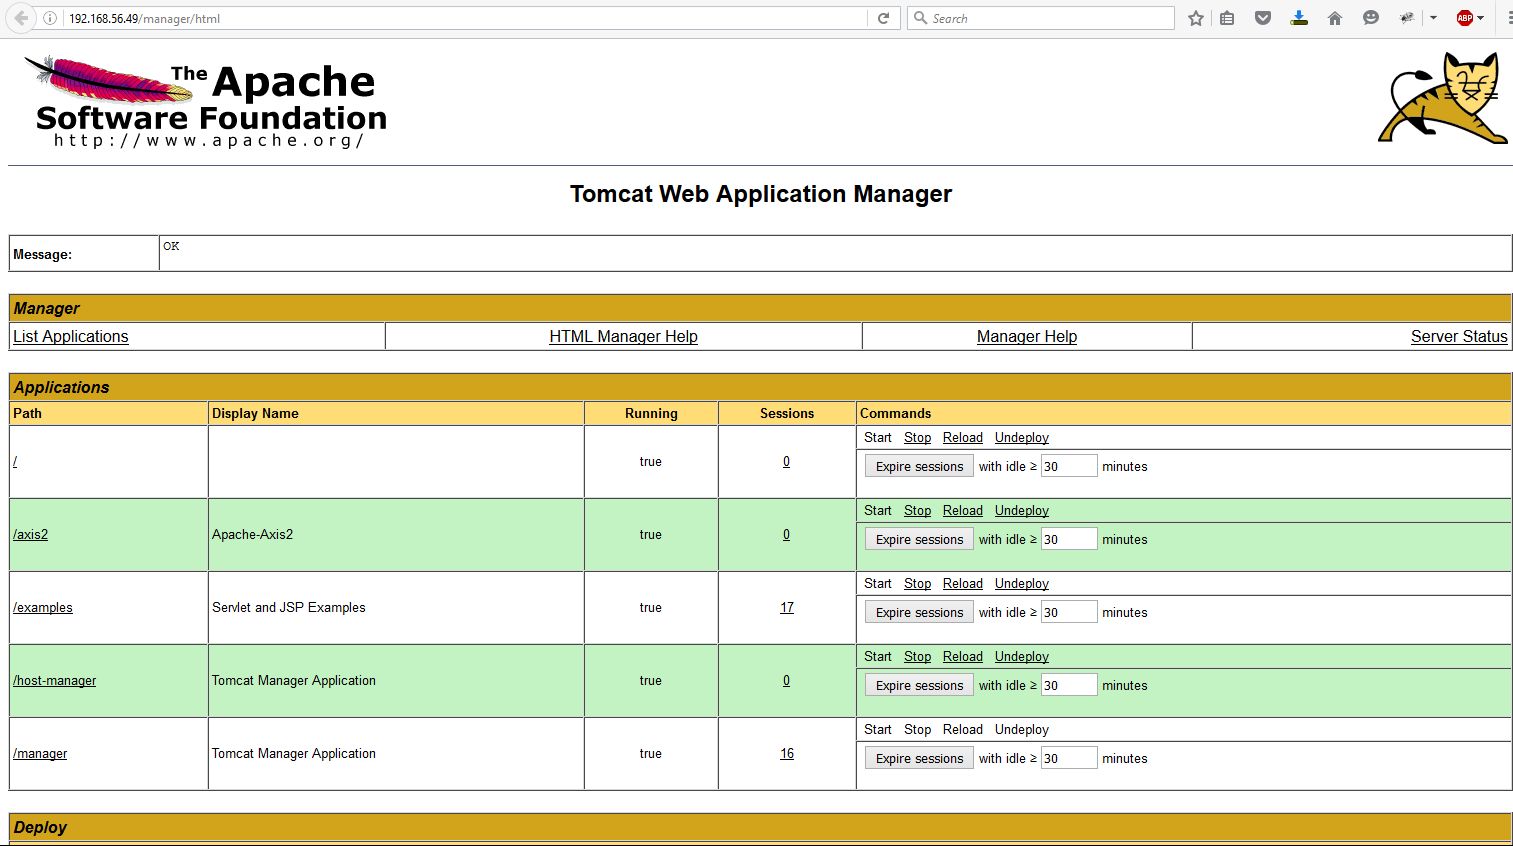Show site information icon in address bar
Viewport: 1513px width, 846px height.
[50, 18]
